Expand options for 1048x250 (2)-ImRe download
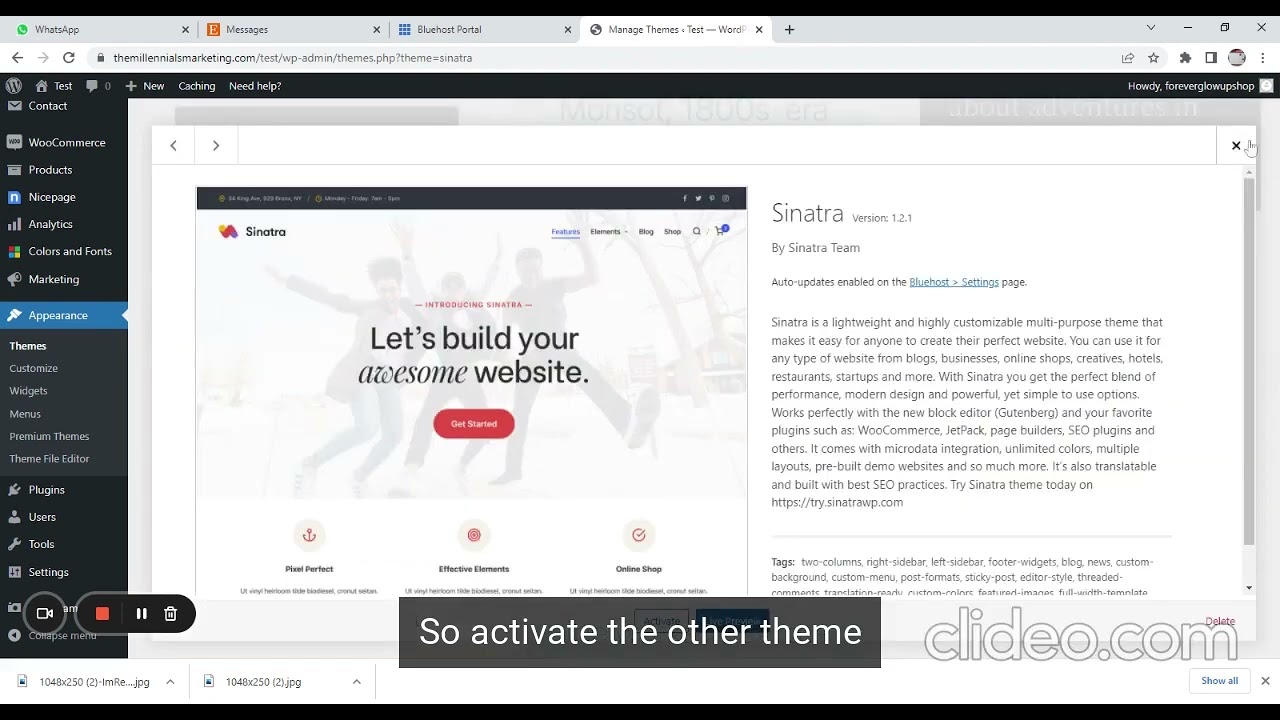The image size is (1280, 720). 170,682
